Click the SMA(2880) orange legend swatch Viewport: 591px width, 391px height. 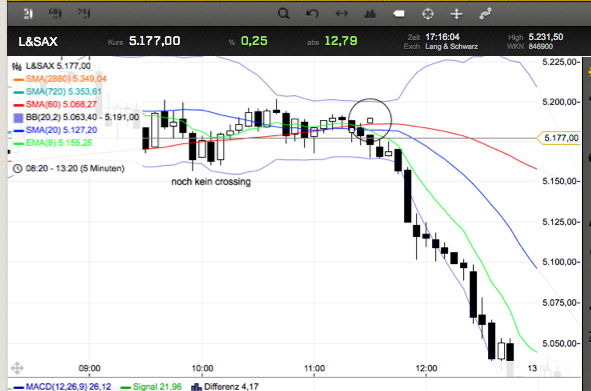(18, 80)
